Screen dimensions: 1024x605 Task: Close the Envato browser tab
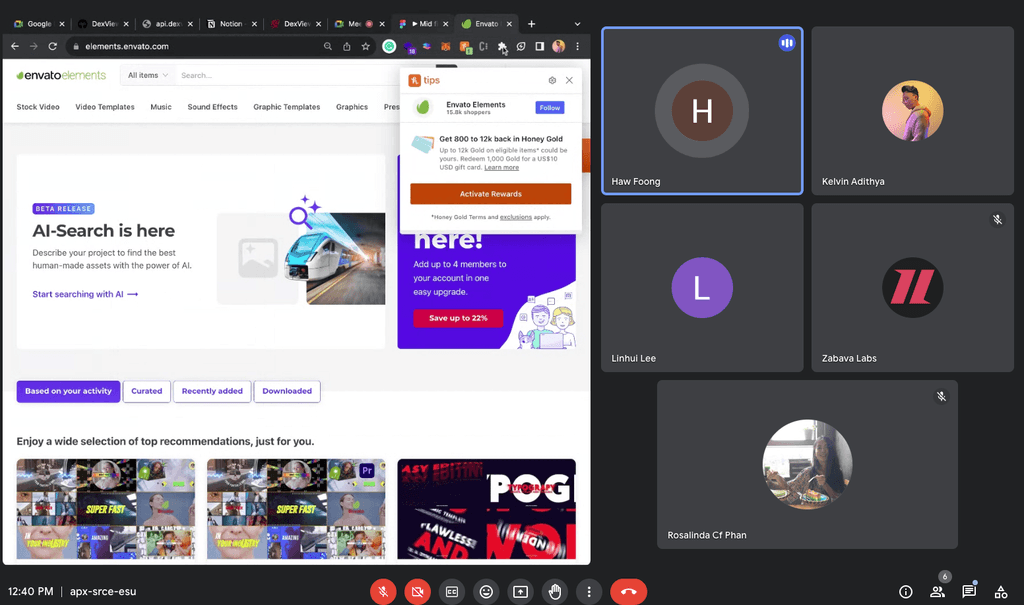[509, 24]
